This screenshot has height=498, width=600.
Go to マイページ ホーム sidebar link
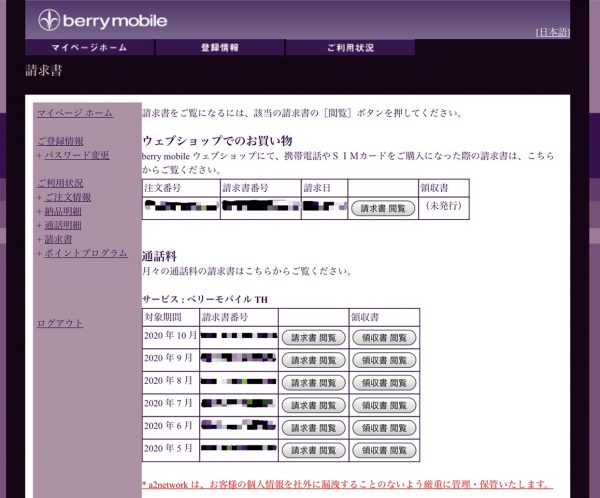[75, 113]
